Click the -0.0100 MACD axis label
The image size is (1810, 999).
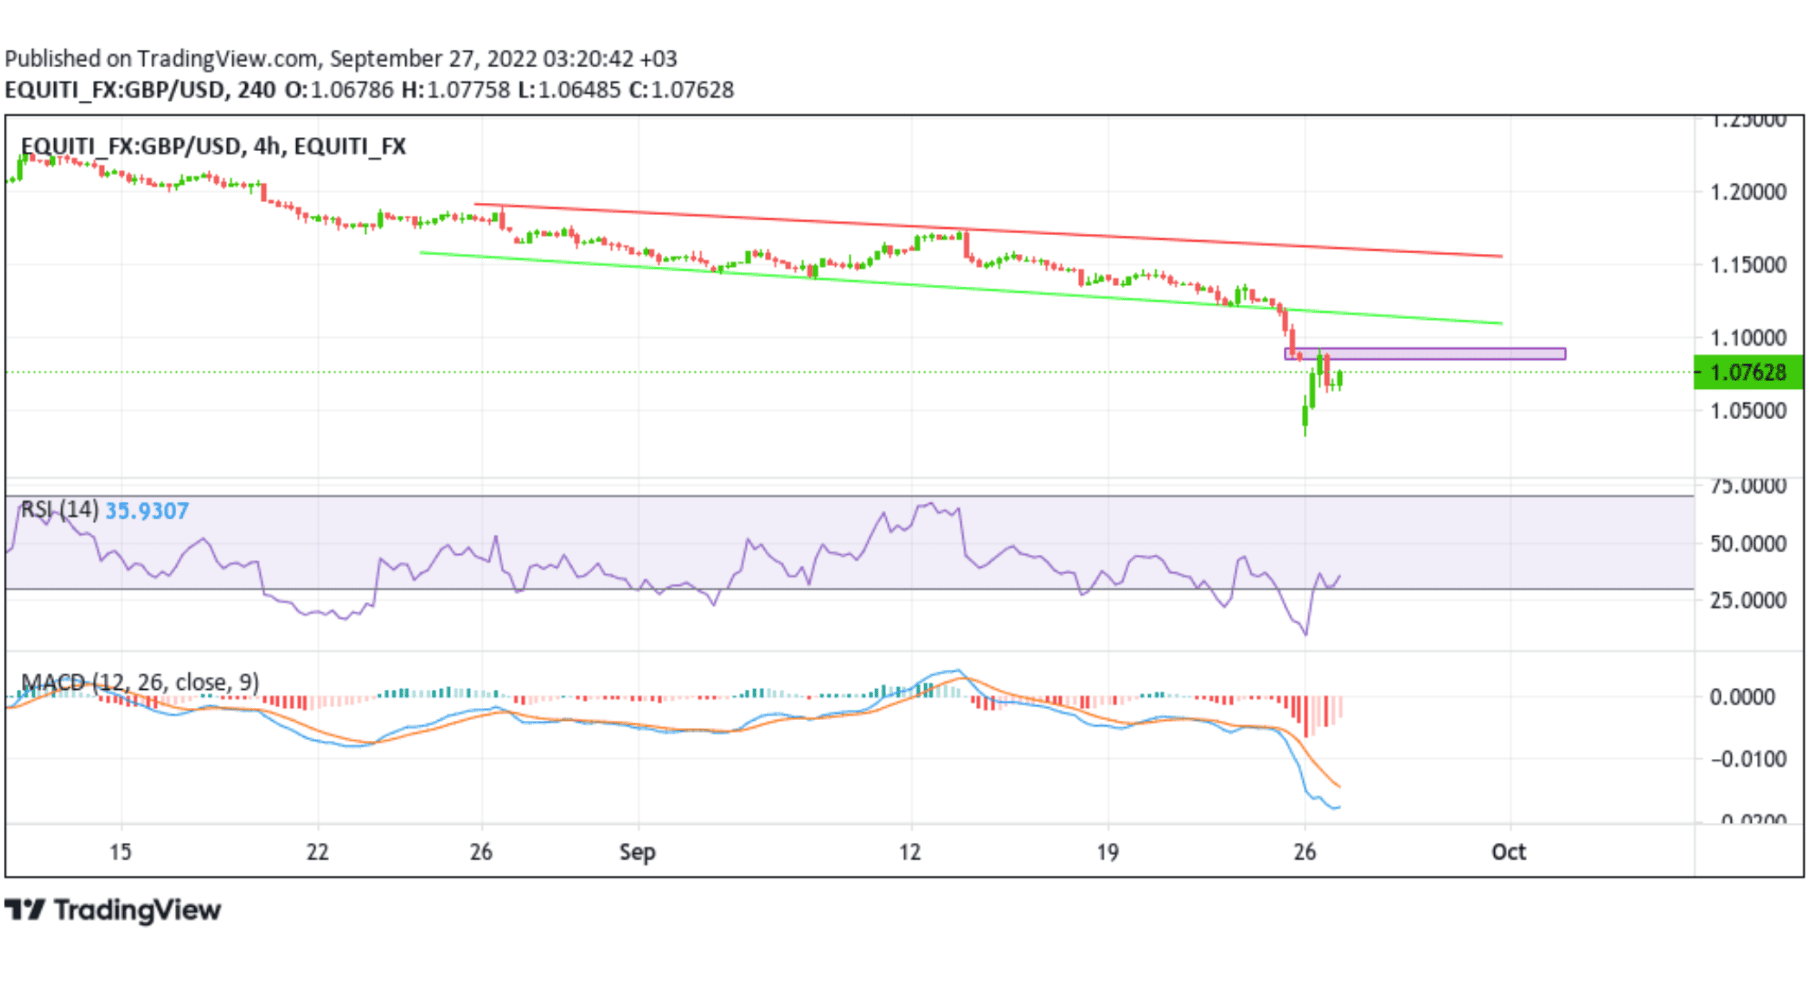(1748, 759)
